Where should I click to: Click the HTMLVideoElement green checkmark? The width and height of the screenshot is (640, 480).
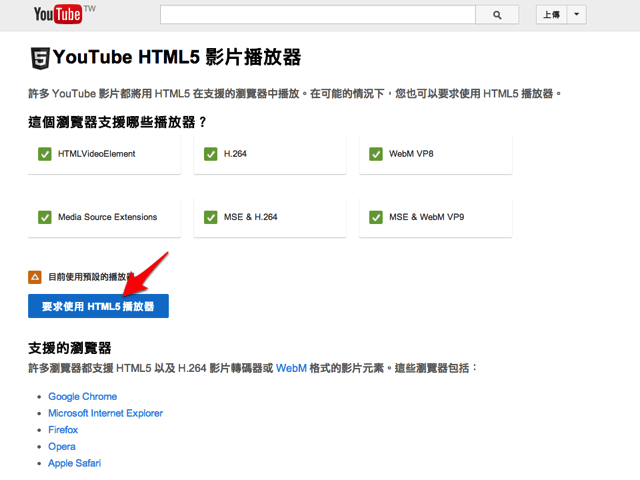44,154
